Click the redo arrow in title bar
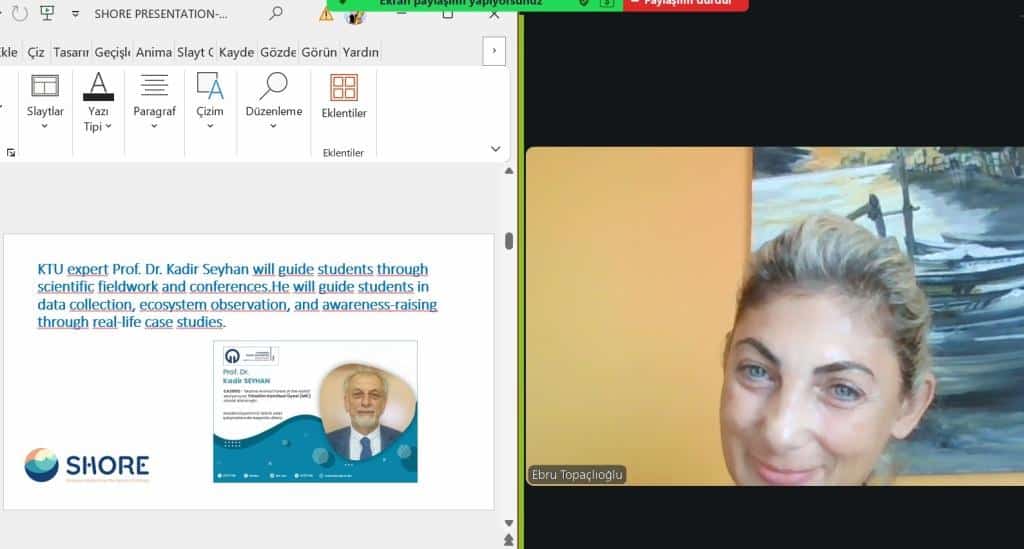This screenshot has width=1024, height=549. (x=17, y=14)
